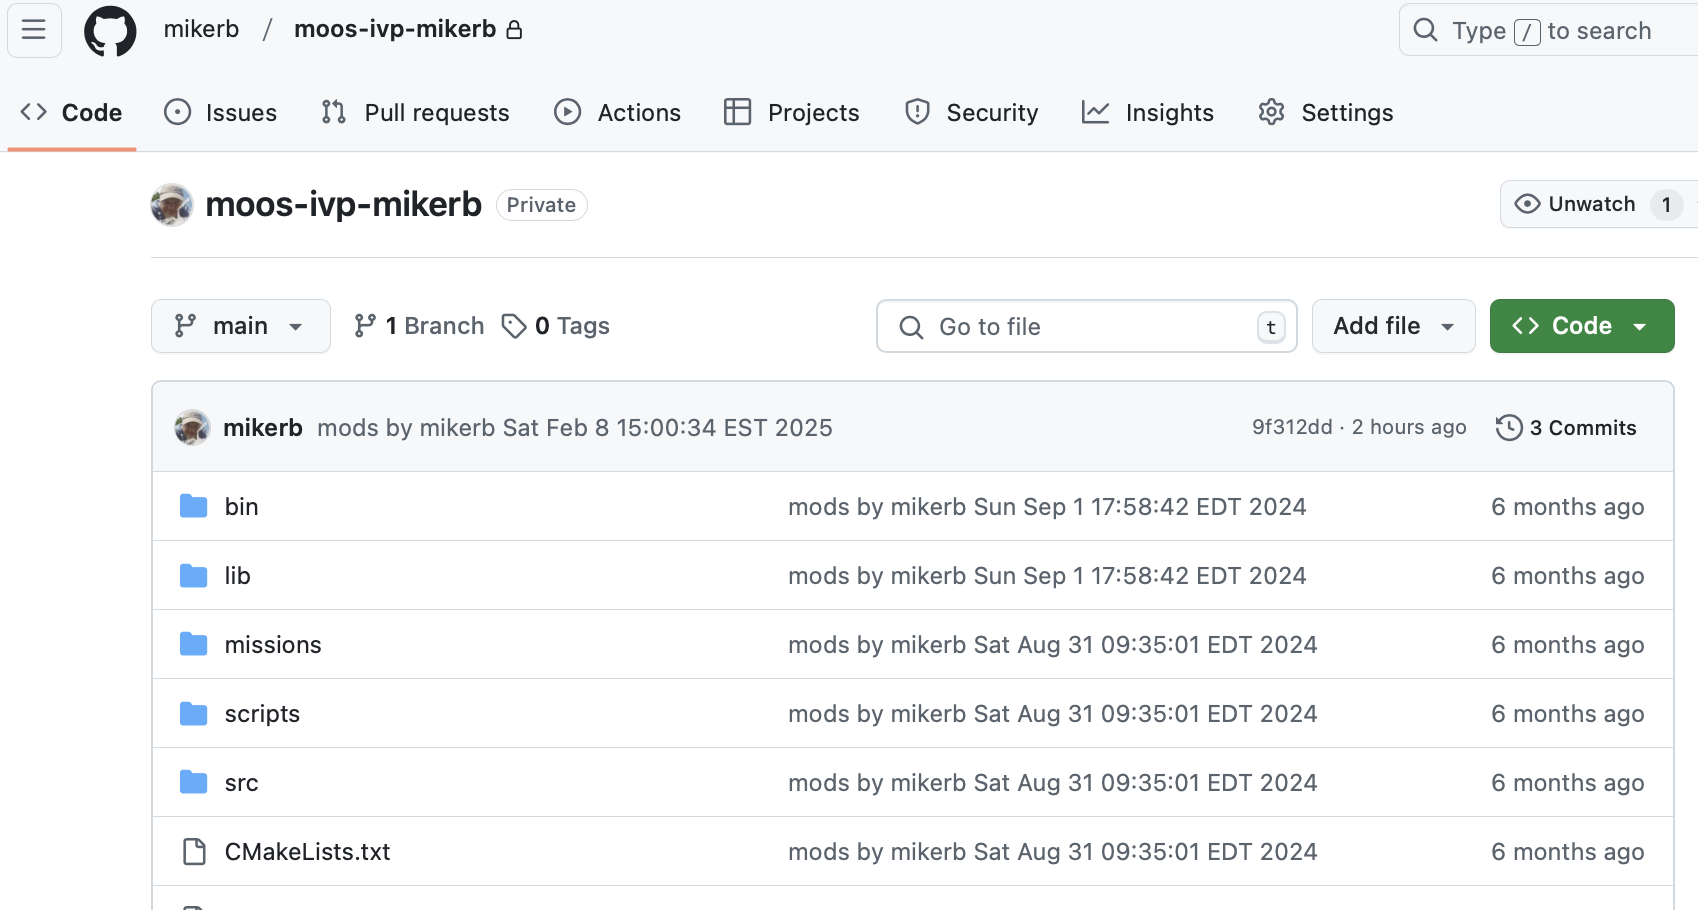Click mikerb avatar in commit row
1698x910 pixels.
click(x=192, y=428)
